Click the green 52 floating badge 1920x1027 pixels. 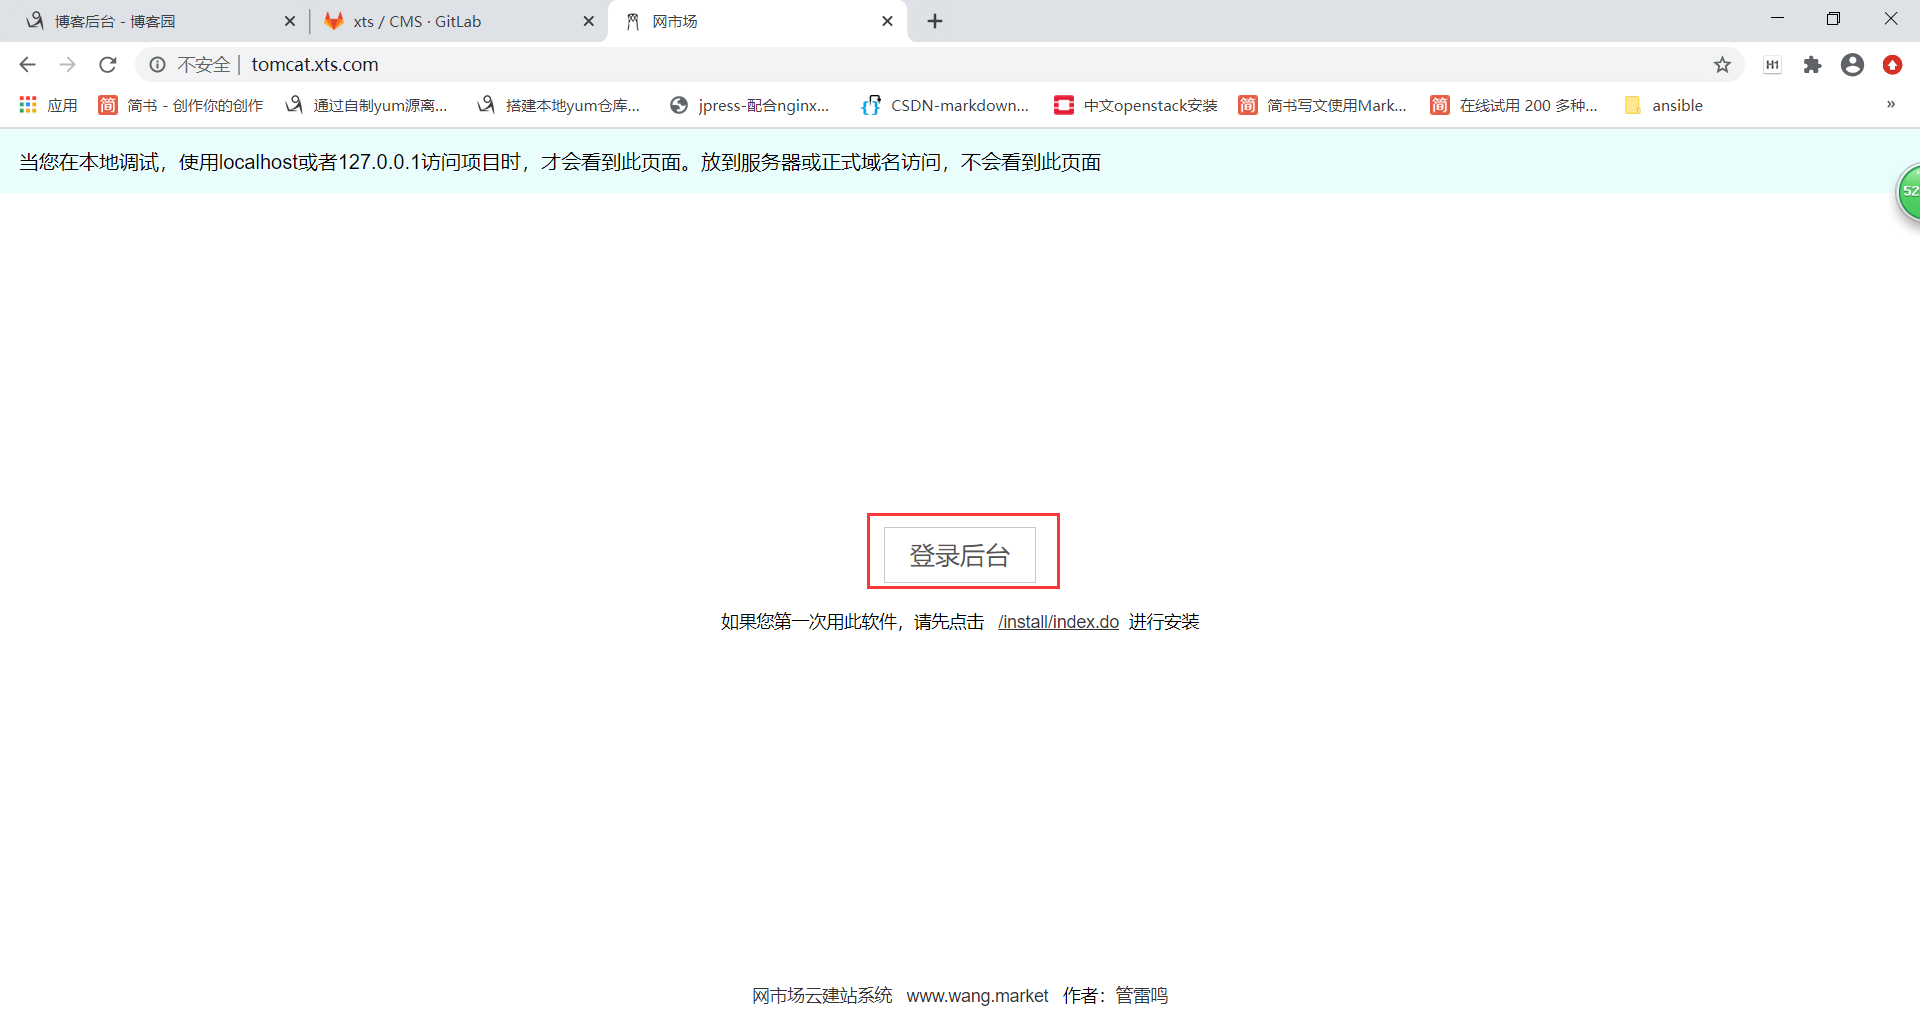pyautogui.click(x=1908, y=192)
